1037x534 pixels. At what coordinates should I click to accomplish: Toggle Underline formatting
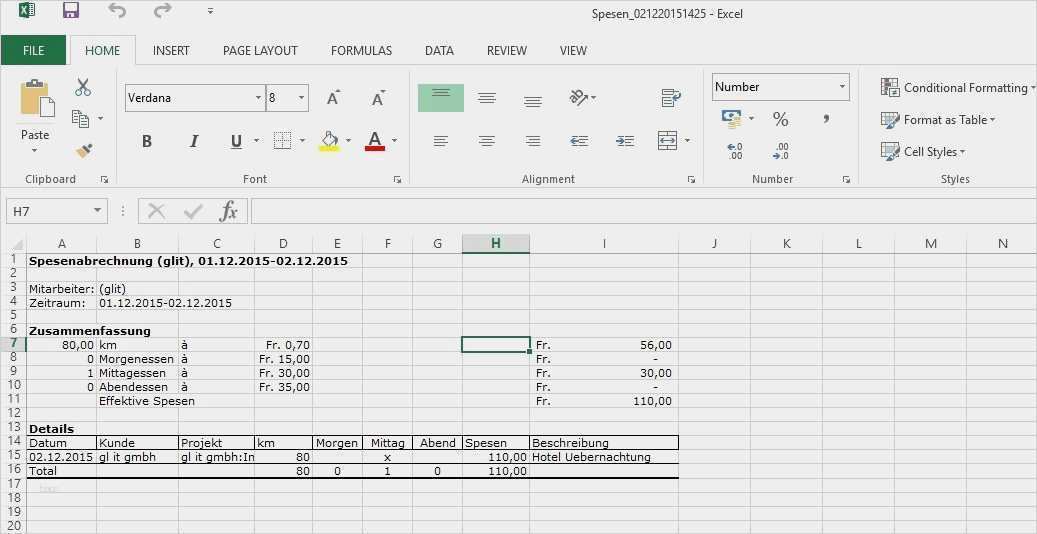236,141
